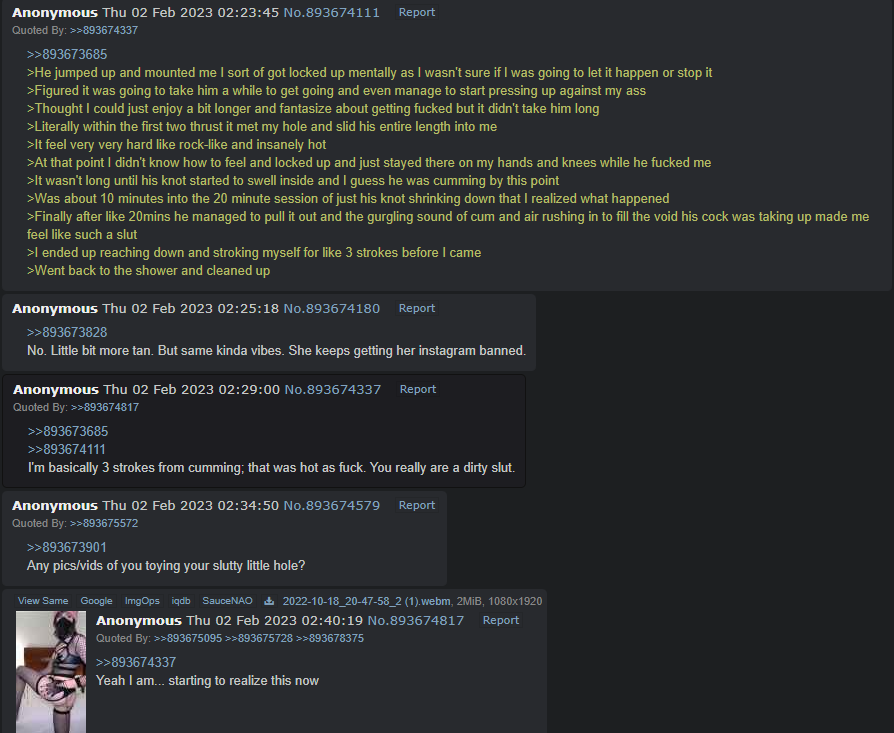Image resolution: width=894 pixels, height=733 pixels.
Task: Follow the reply link >>893673828
Action: (x=67, y=332)
